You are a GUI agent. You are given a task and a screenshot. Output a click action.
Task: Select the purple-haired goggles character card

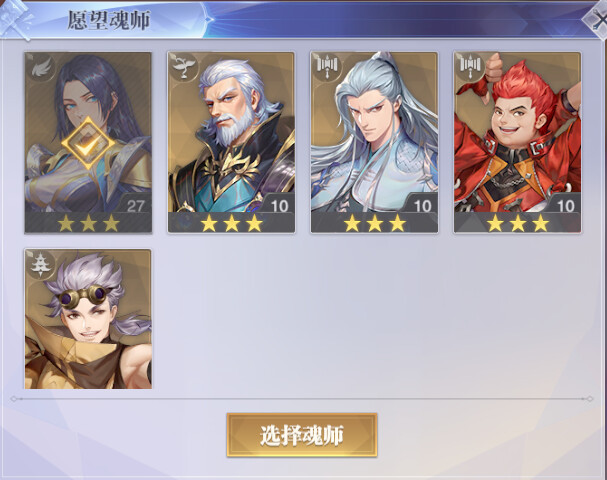(x=88, y=319)
